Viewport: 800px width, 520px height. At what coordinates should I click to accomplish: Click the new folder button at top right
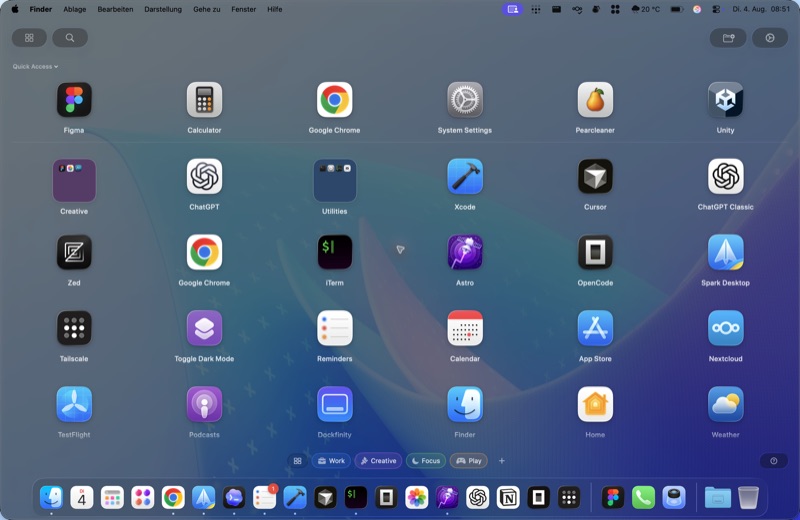(728, 38)
